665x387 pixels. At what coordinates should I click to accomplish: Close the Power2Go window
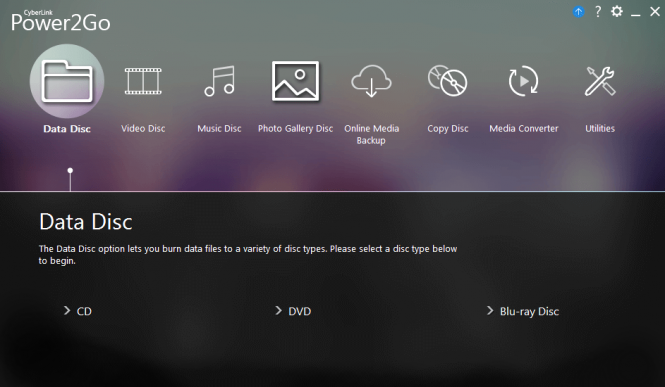click(655, 12)
